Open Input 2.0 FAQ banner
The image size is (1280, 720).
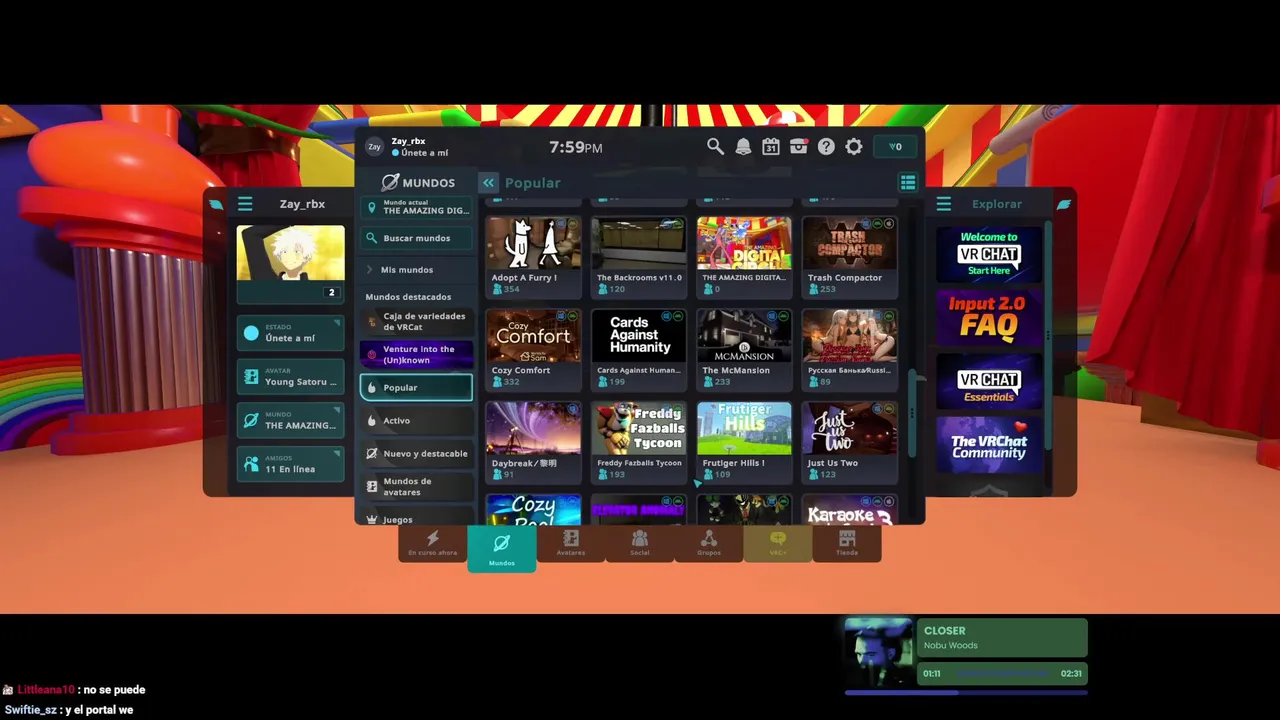[989, 318]
